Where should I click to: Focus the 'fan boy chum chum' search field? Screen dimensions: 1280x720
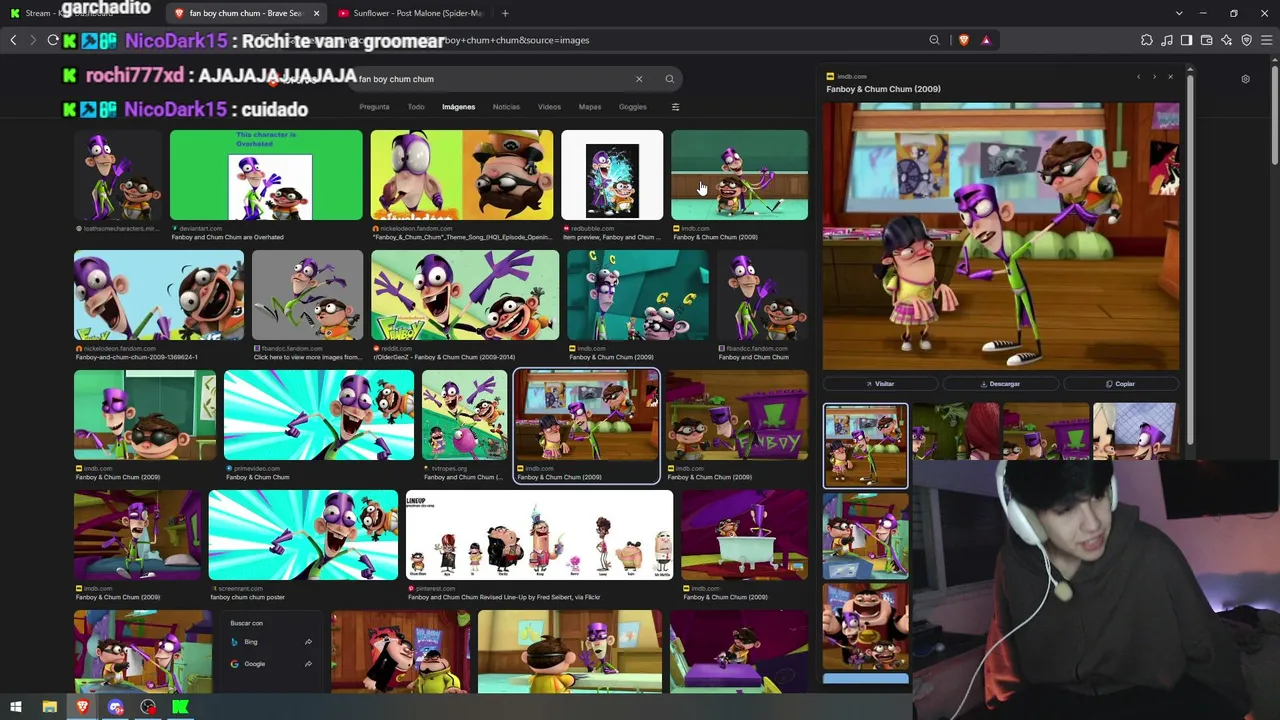click(x=495, y=79)
